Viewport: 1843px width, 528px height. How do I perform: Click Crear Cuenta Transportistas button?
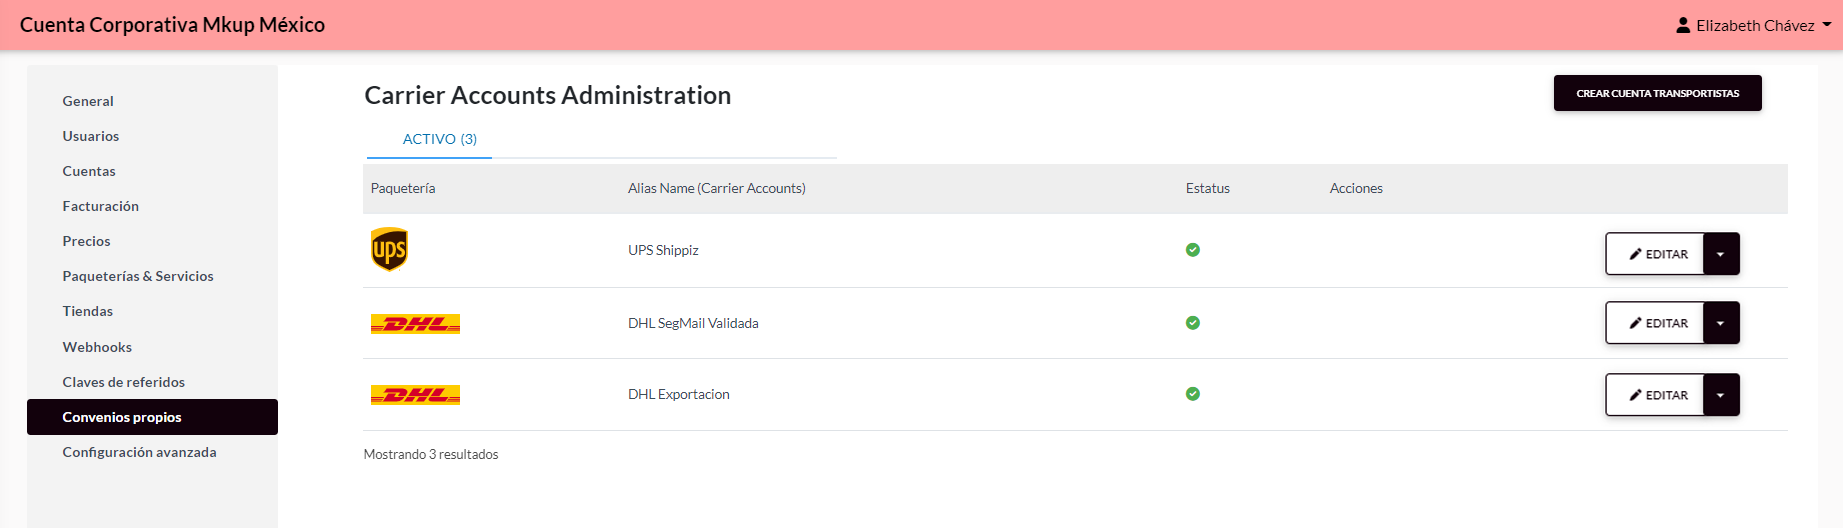[1657, 93]
